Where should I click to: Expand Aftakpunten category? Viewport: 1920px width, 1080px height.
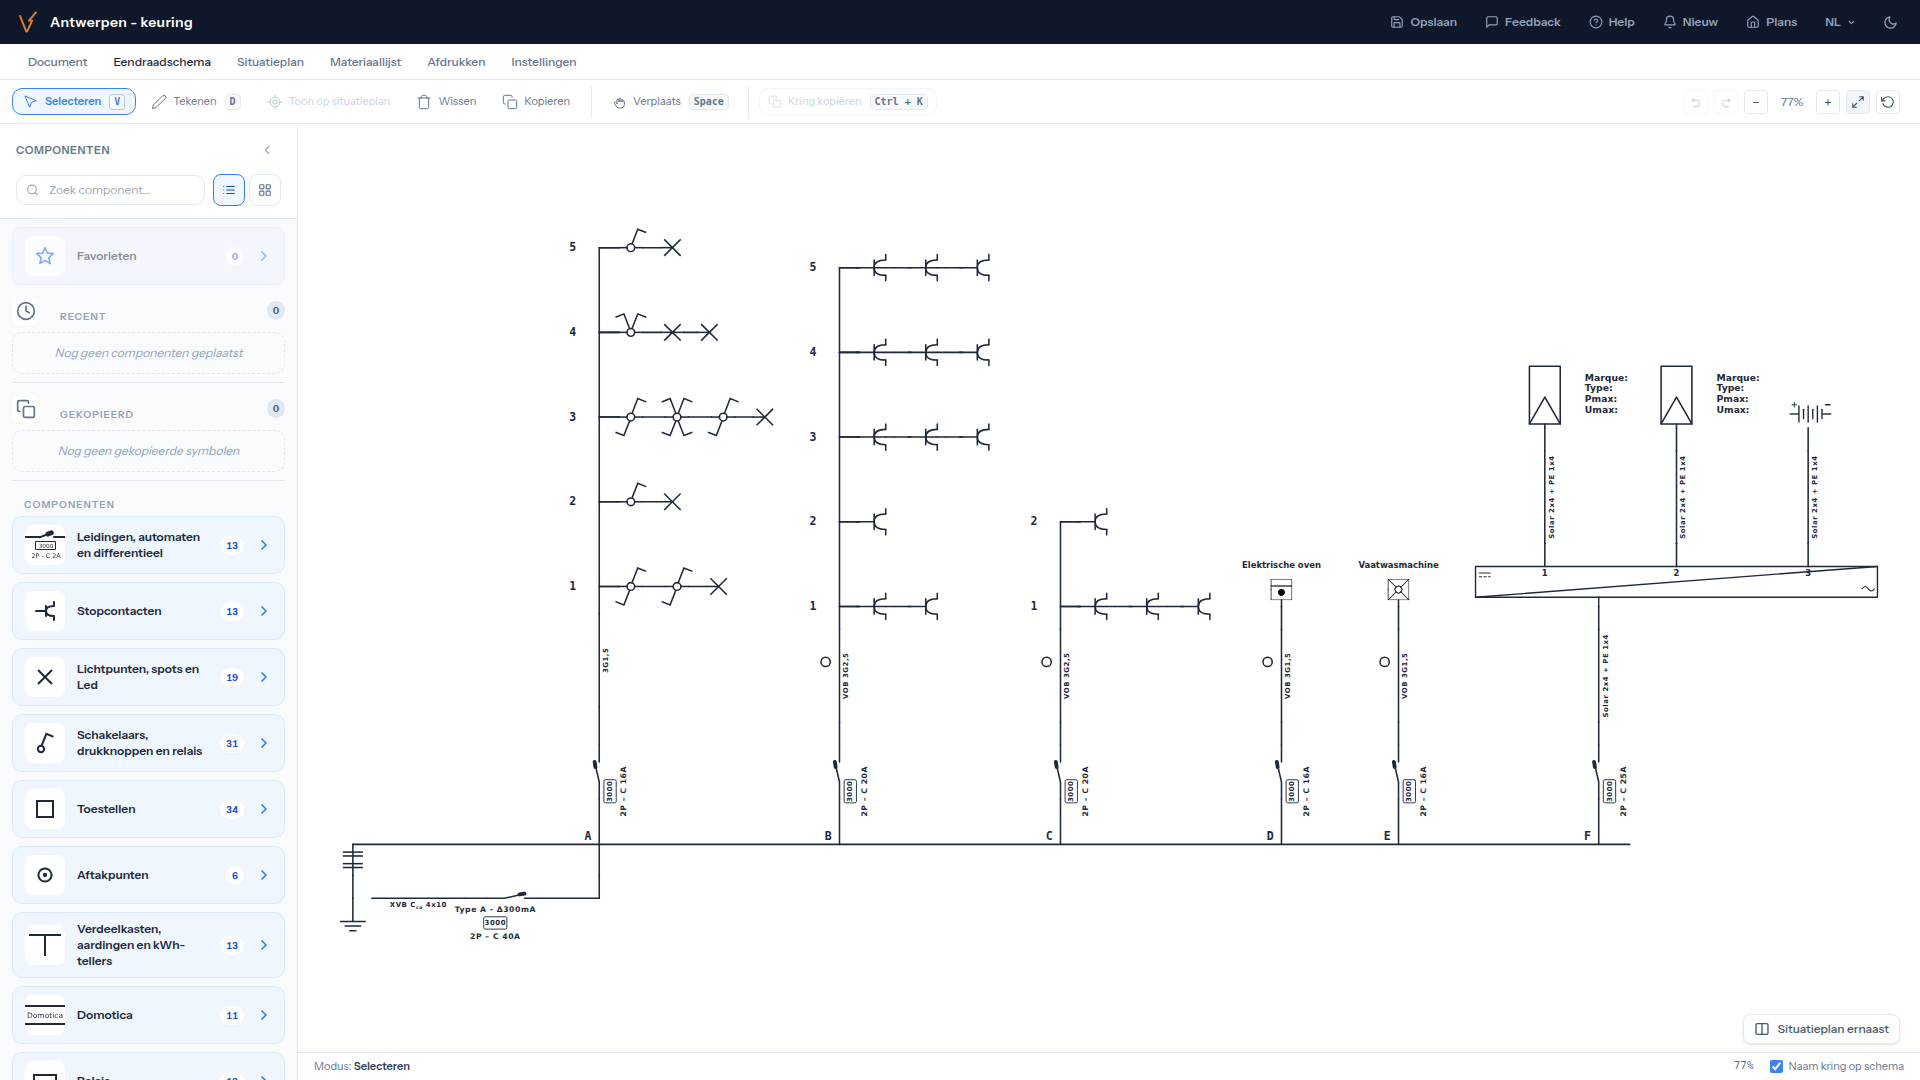148,875
